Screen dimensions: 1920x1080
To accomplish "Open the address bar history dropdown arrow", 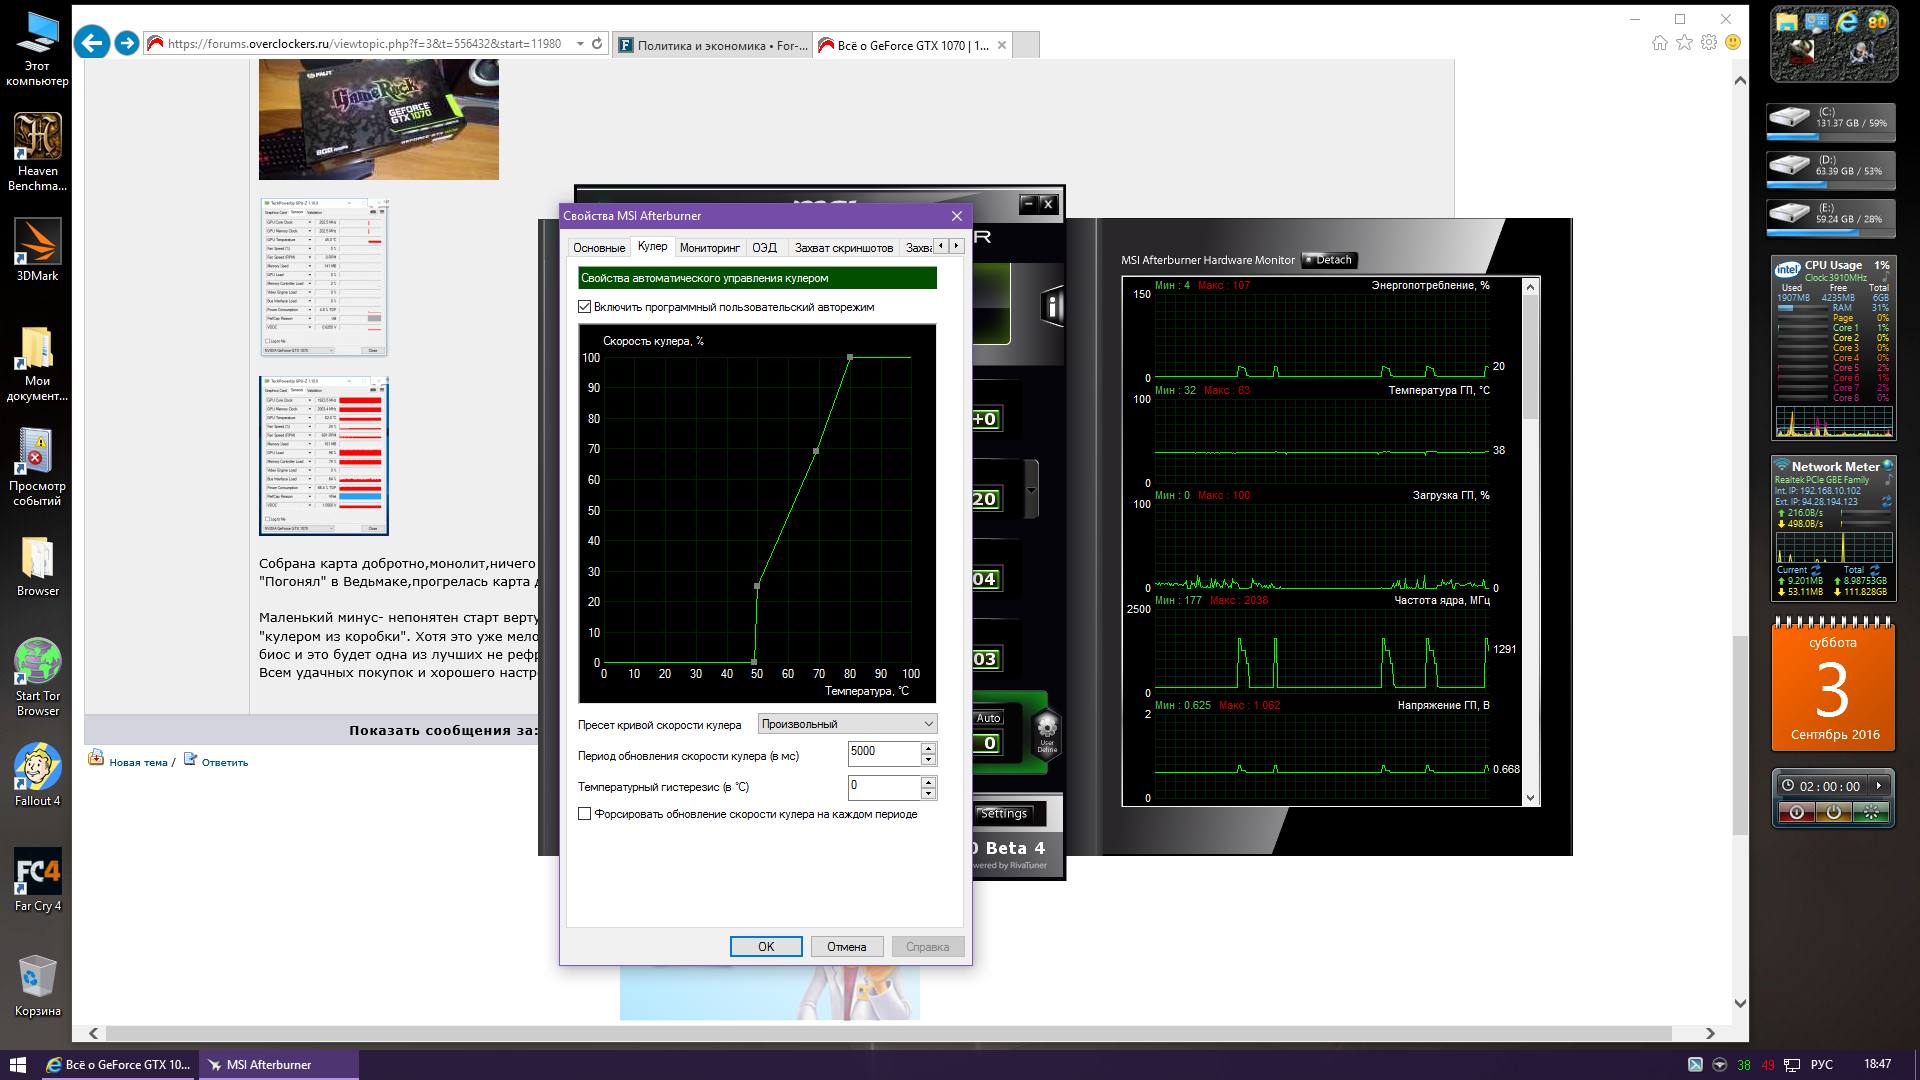I will pos(580,44).
